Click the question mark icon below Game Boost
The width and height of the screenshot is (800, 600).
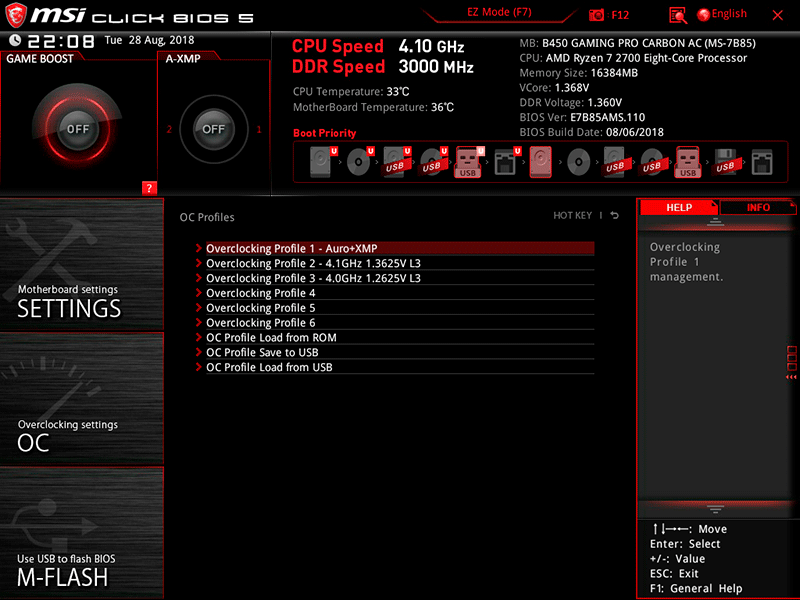[x=149, y=188]
